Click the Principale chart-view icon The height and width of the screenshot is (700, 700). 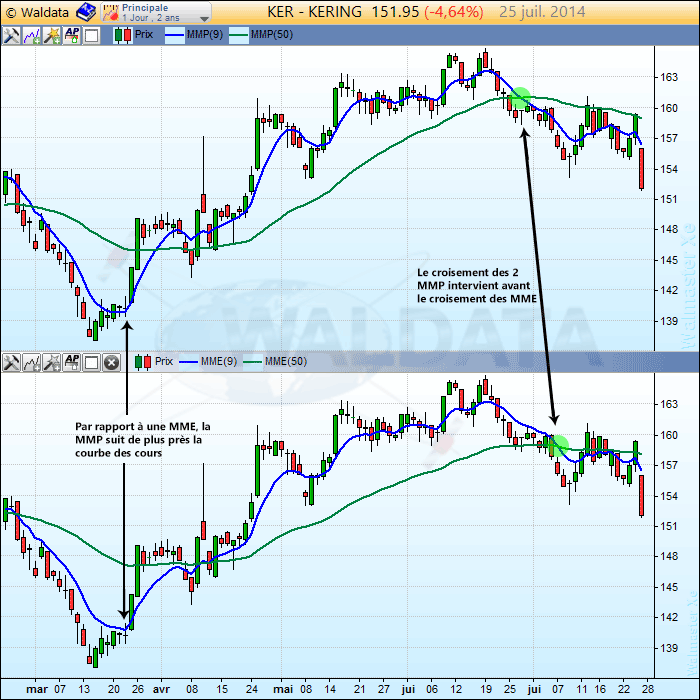click(x=111, y=12)
